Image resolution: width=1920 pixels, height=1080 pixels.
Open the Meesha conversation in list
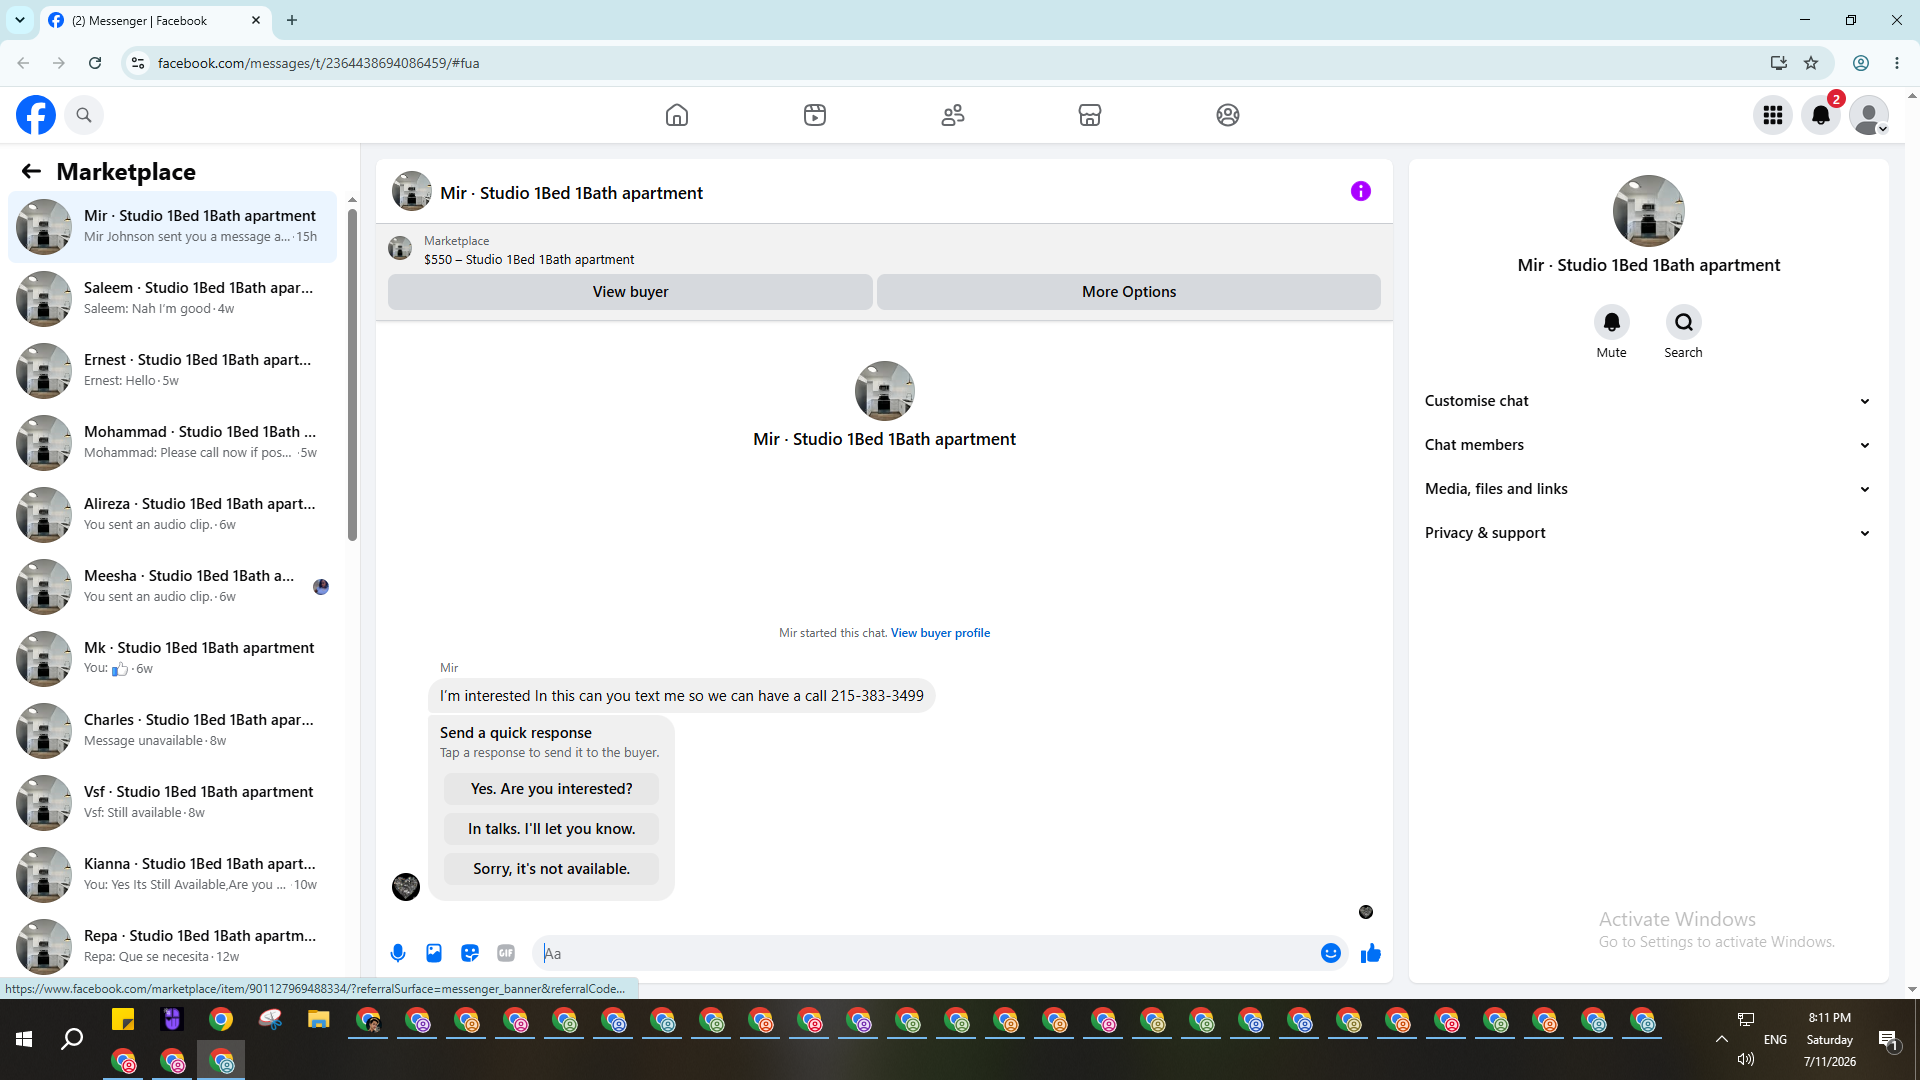(x=173, y=587)
